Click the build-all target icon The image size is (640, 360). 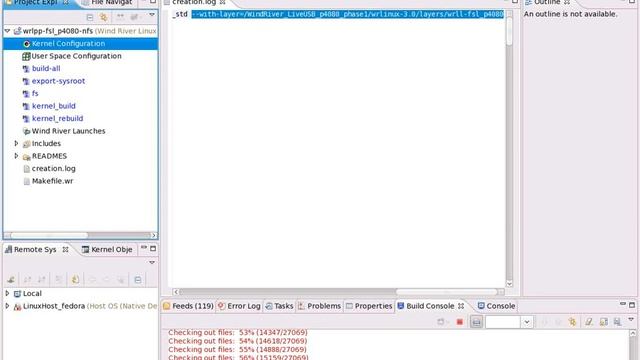coord(26,69)
